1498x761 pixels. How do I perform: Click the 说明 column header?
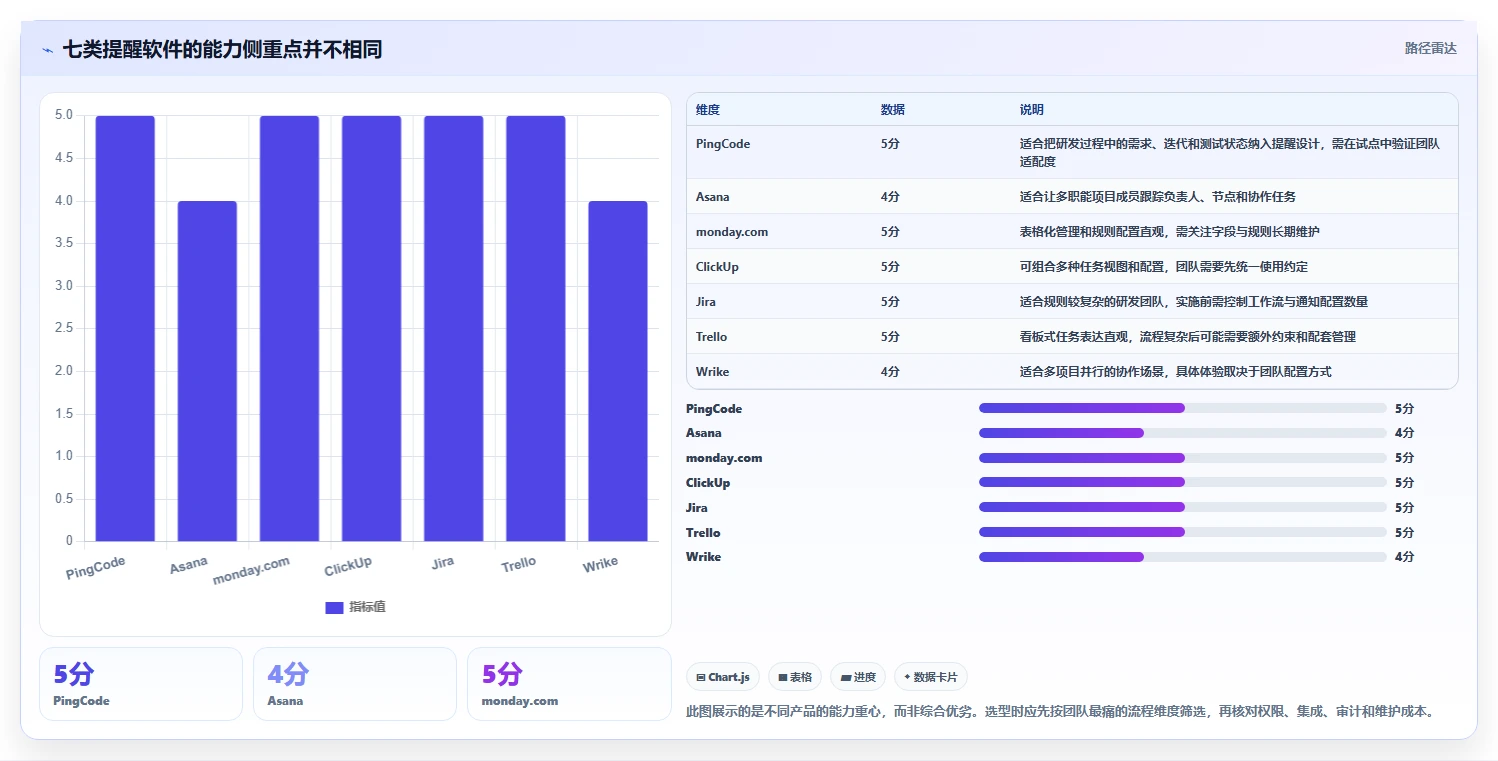(x=1032, y=110)
